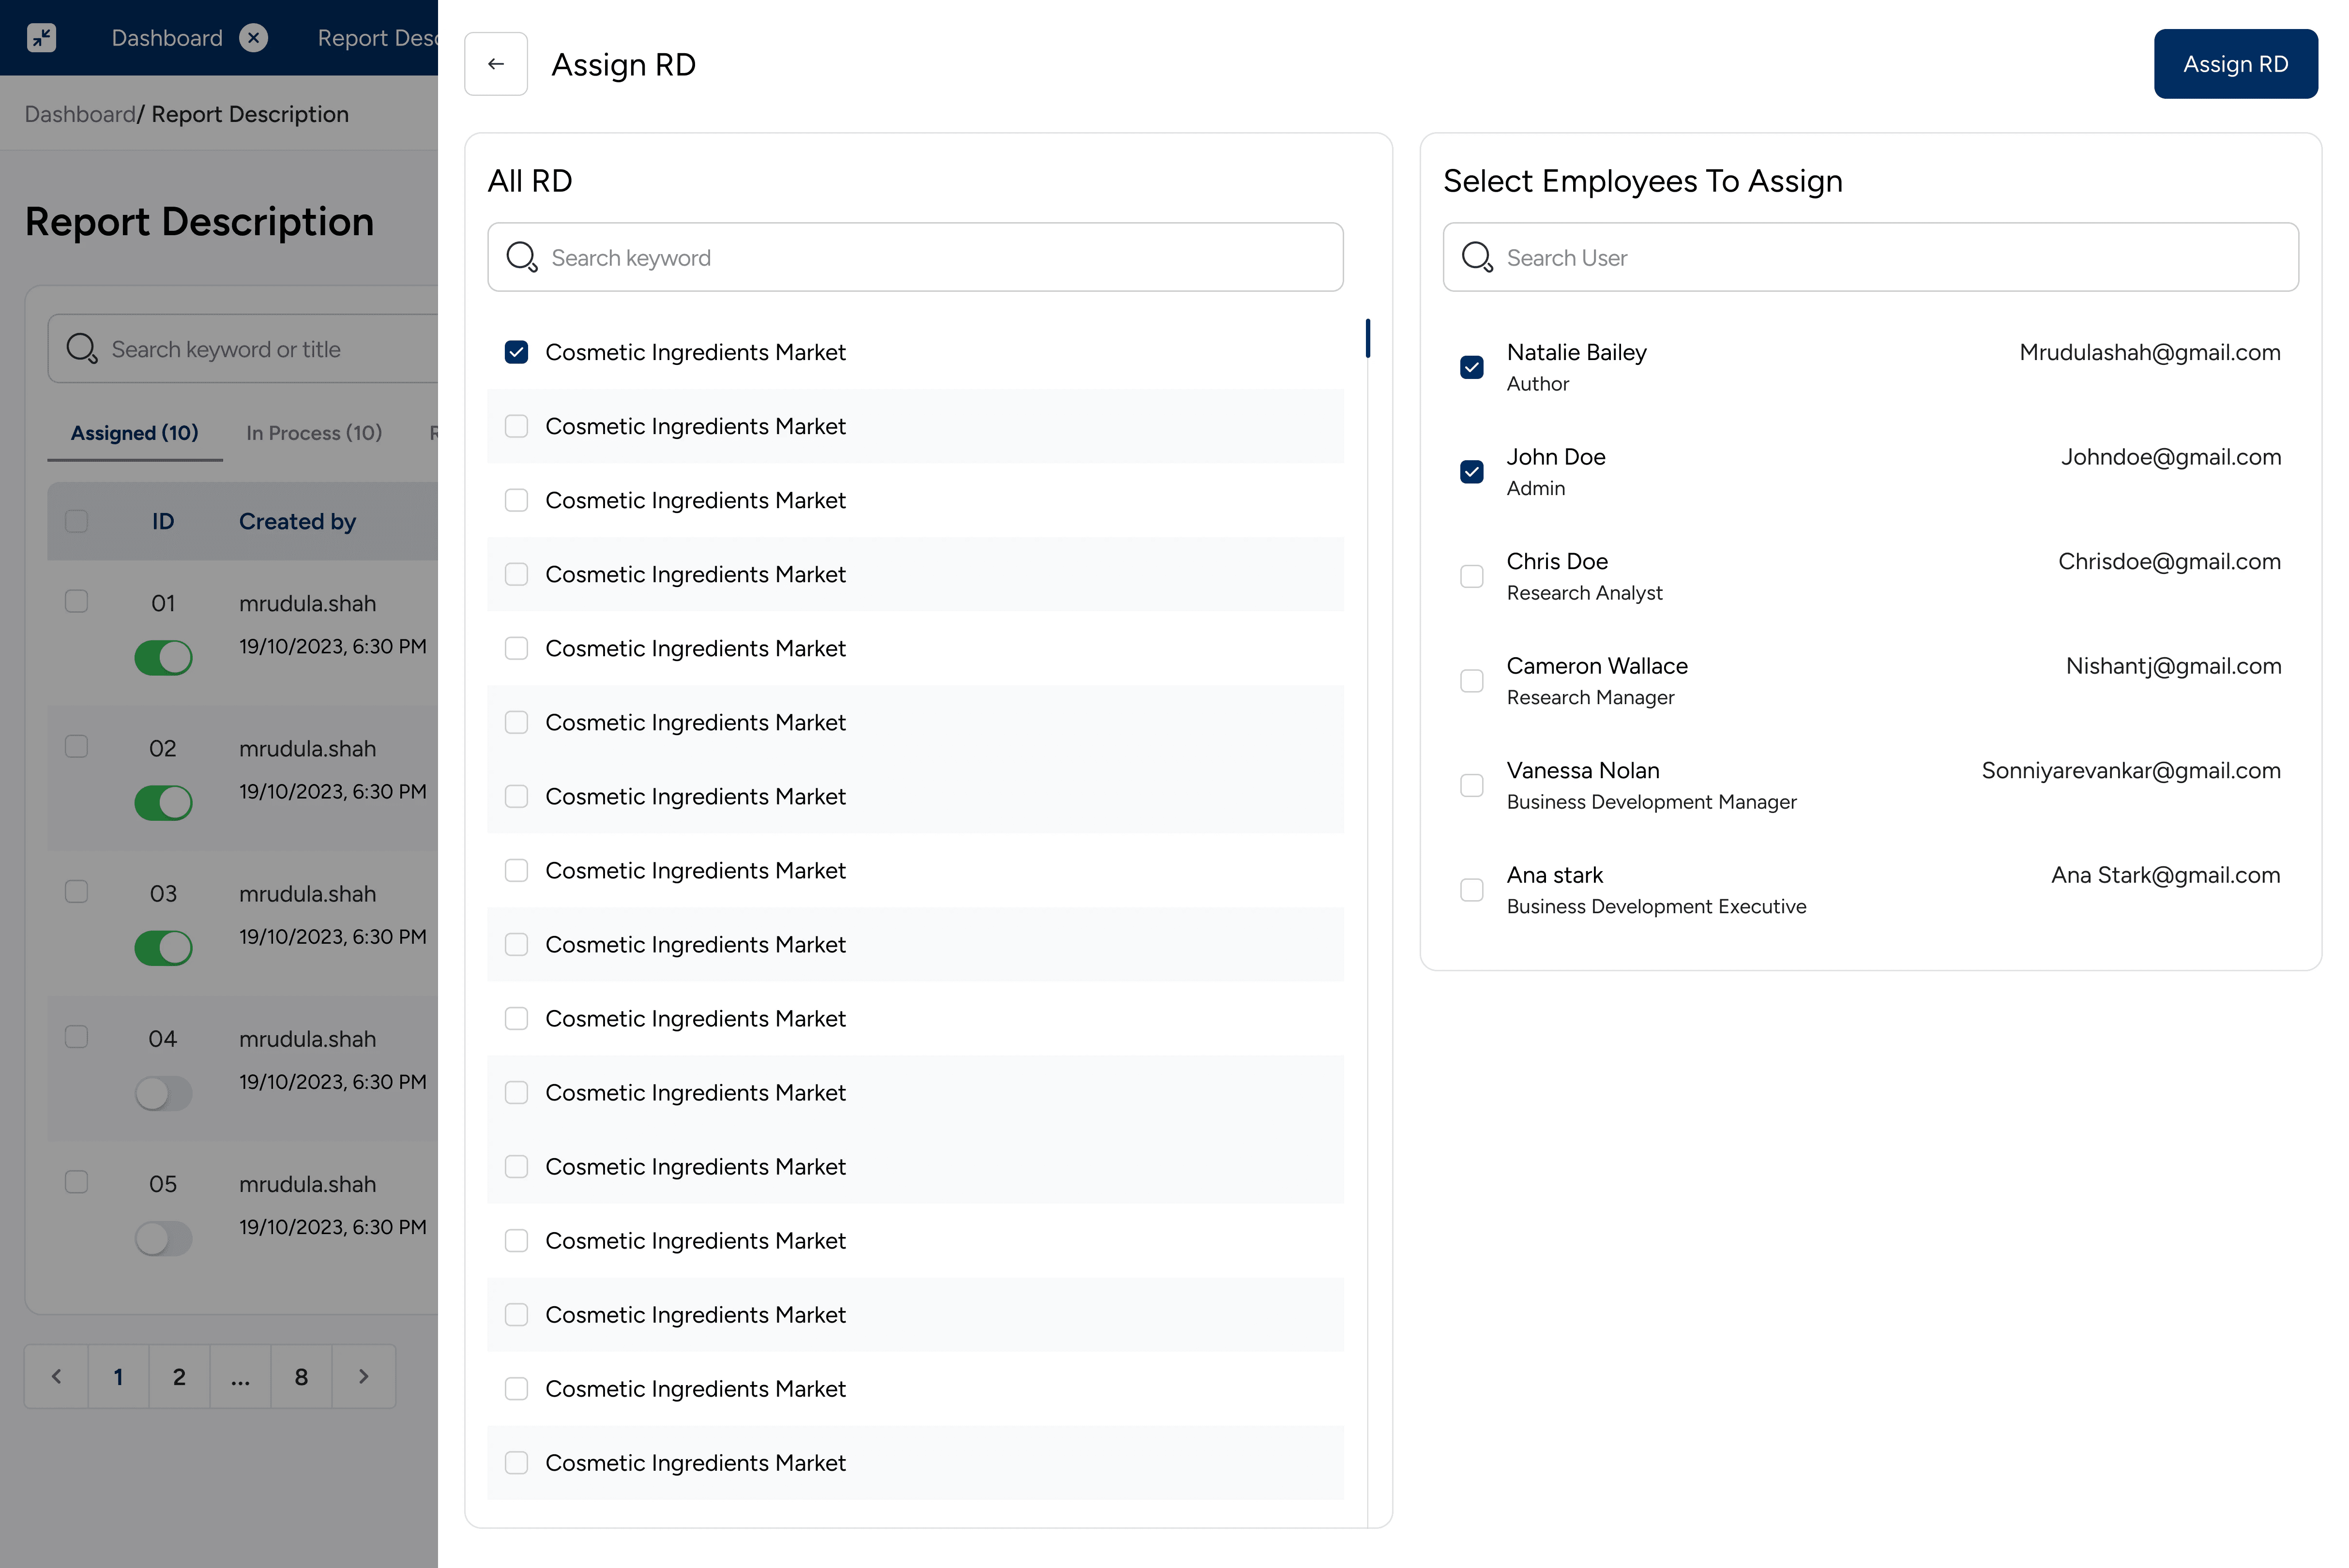Screen dimensions: 2349x1568
Task: Enable the toggle for row 04
Action: point(163,1093)
